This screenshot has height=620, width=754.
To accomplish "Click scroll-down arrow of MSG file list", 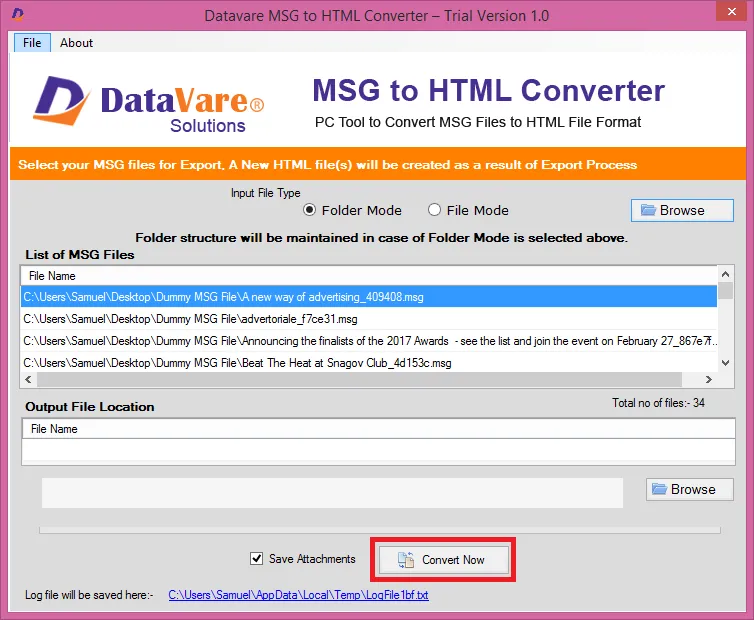I will (x=726, y=363).
